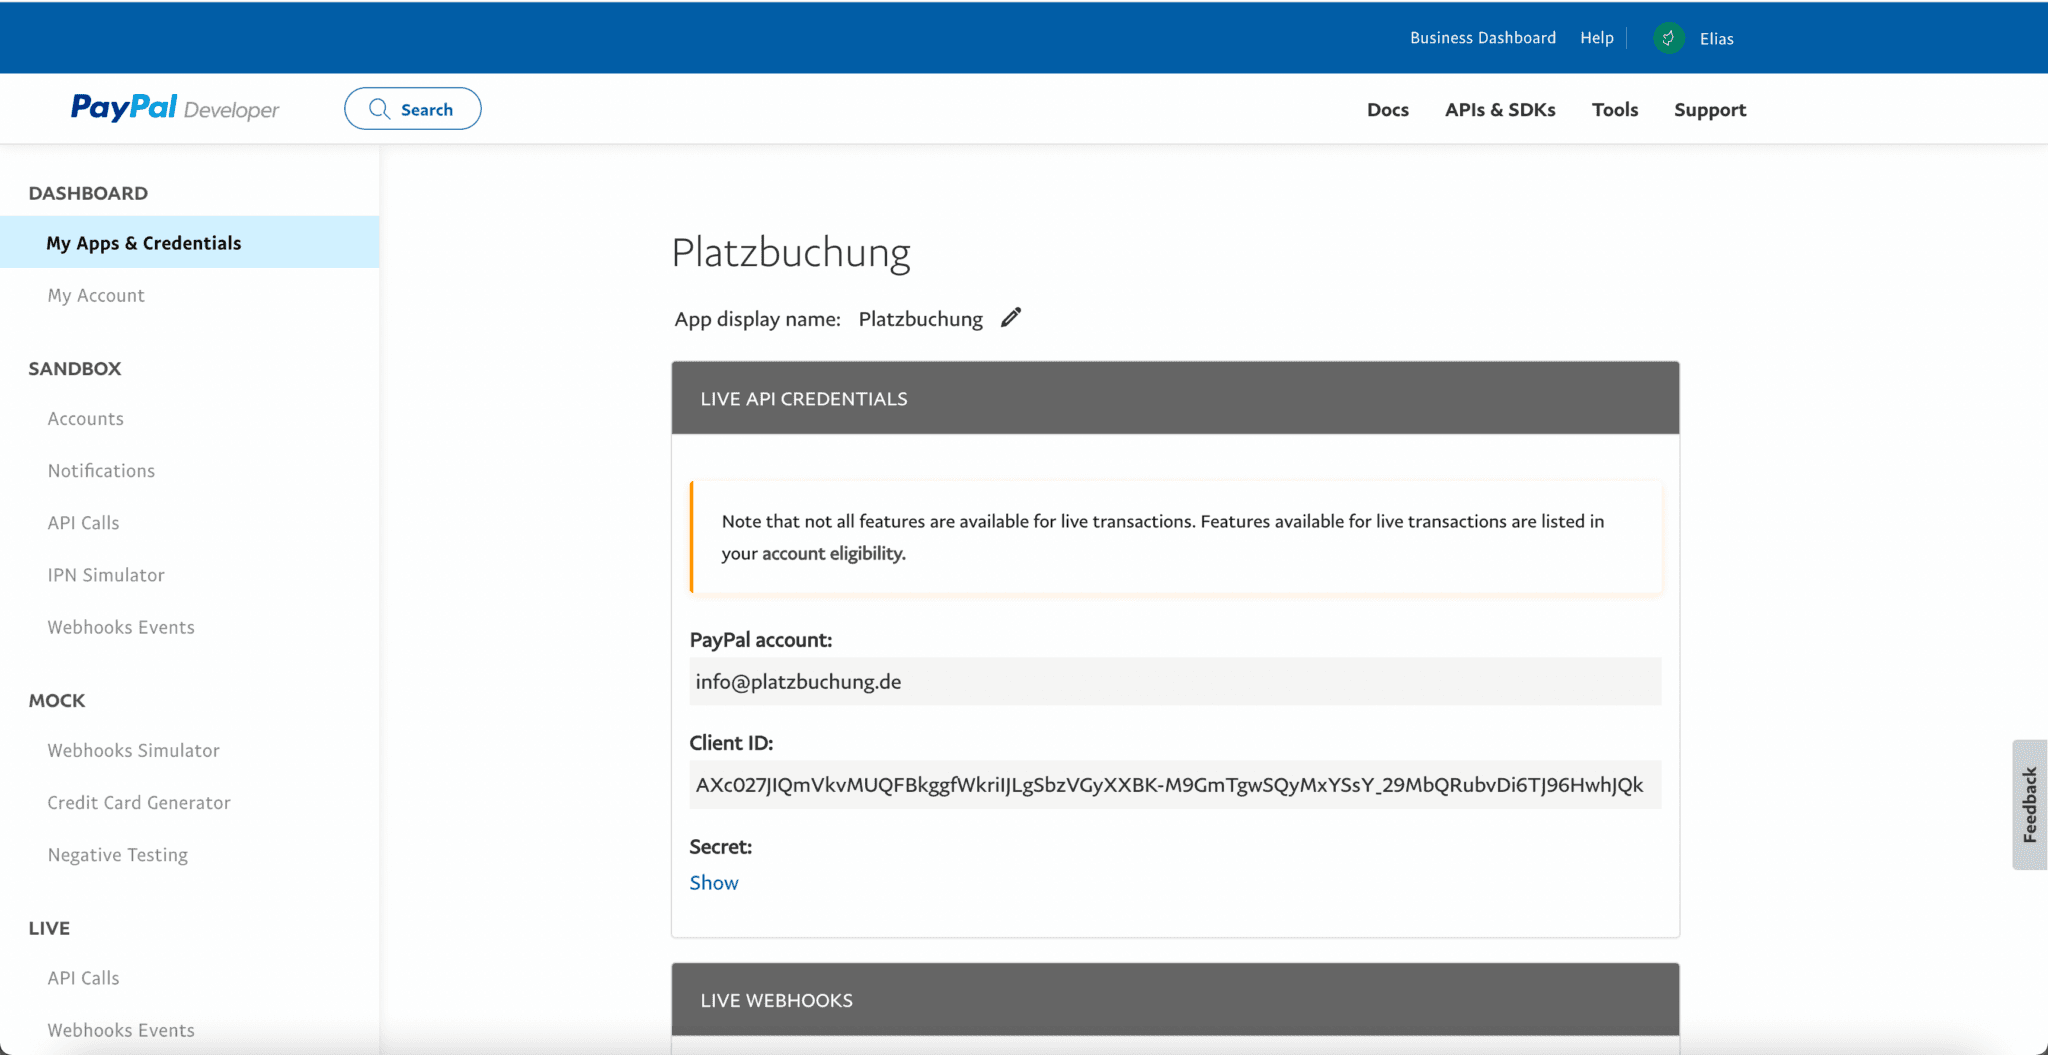Click the magnifier icon in Search
Image resolution: width=2048 pixels, height=1055 pixels.
click(x=379, y=109)
